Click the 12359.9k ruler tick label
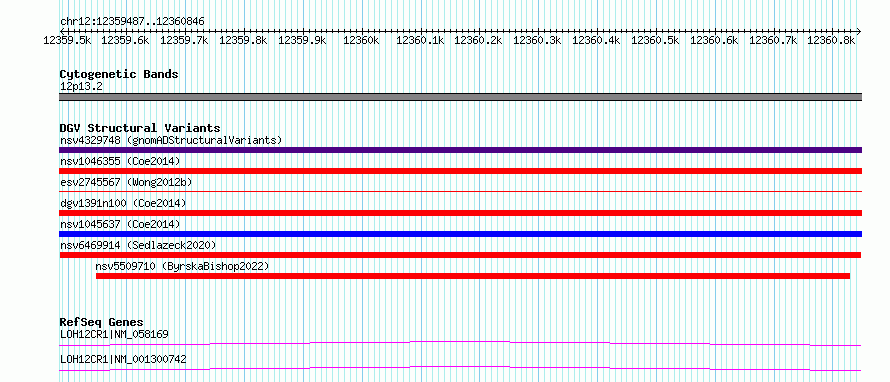The image size is (890, 382). coord(303,40)
